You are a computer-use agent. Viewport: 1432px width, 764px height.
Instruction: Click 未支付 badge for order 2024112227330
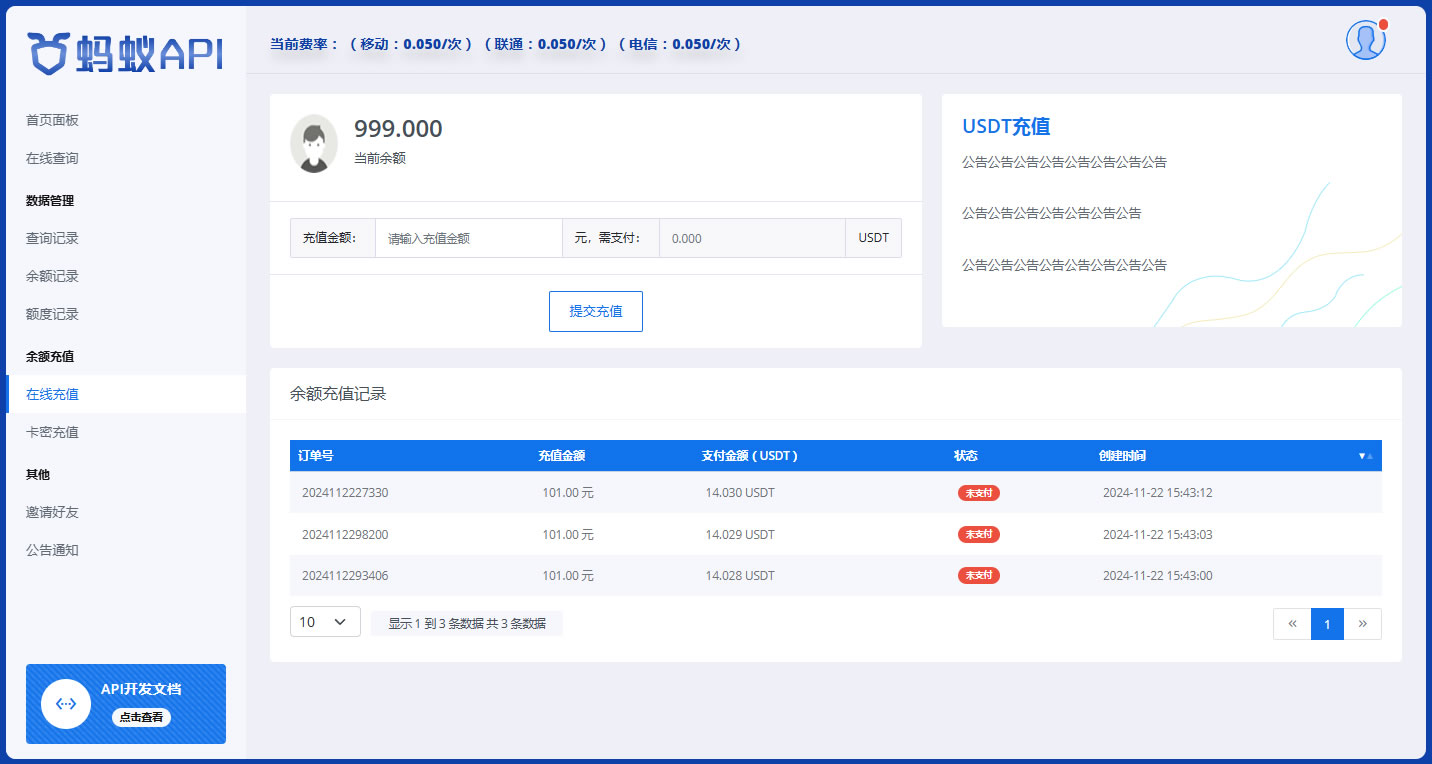coord(979,493)
